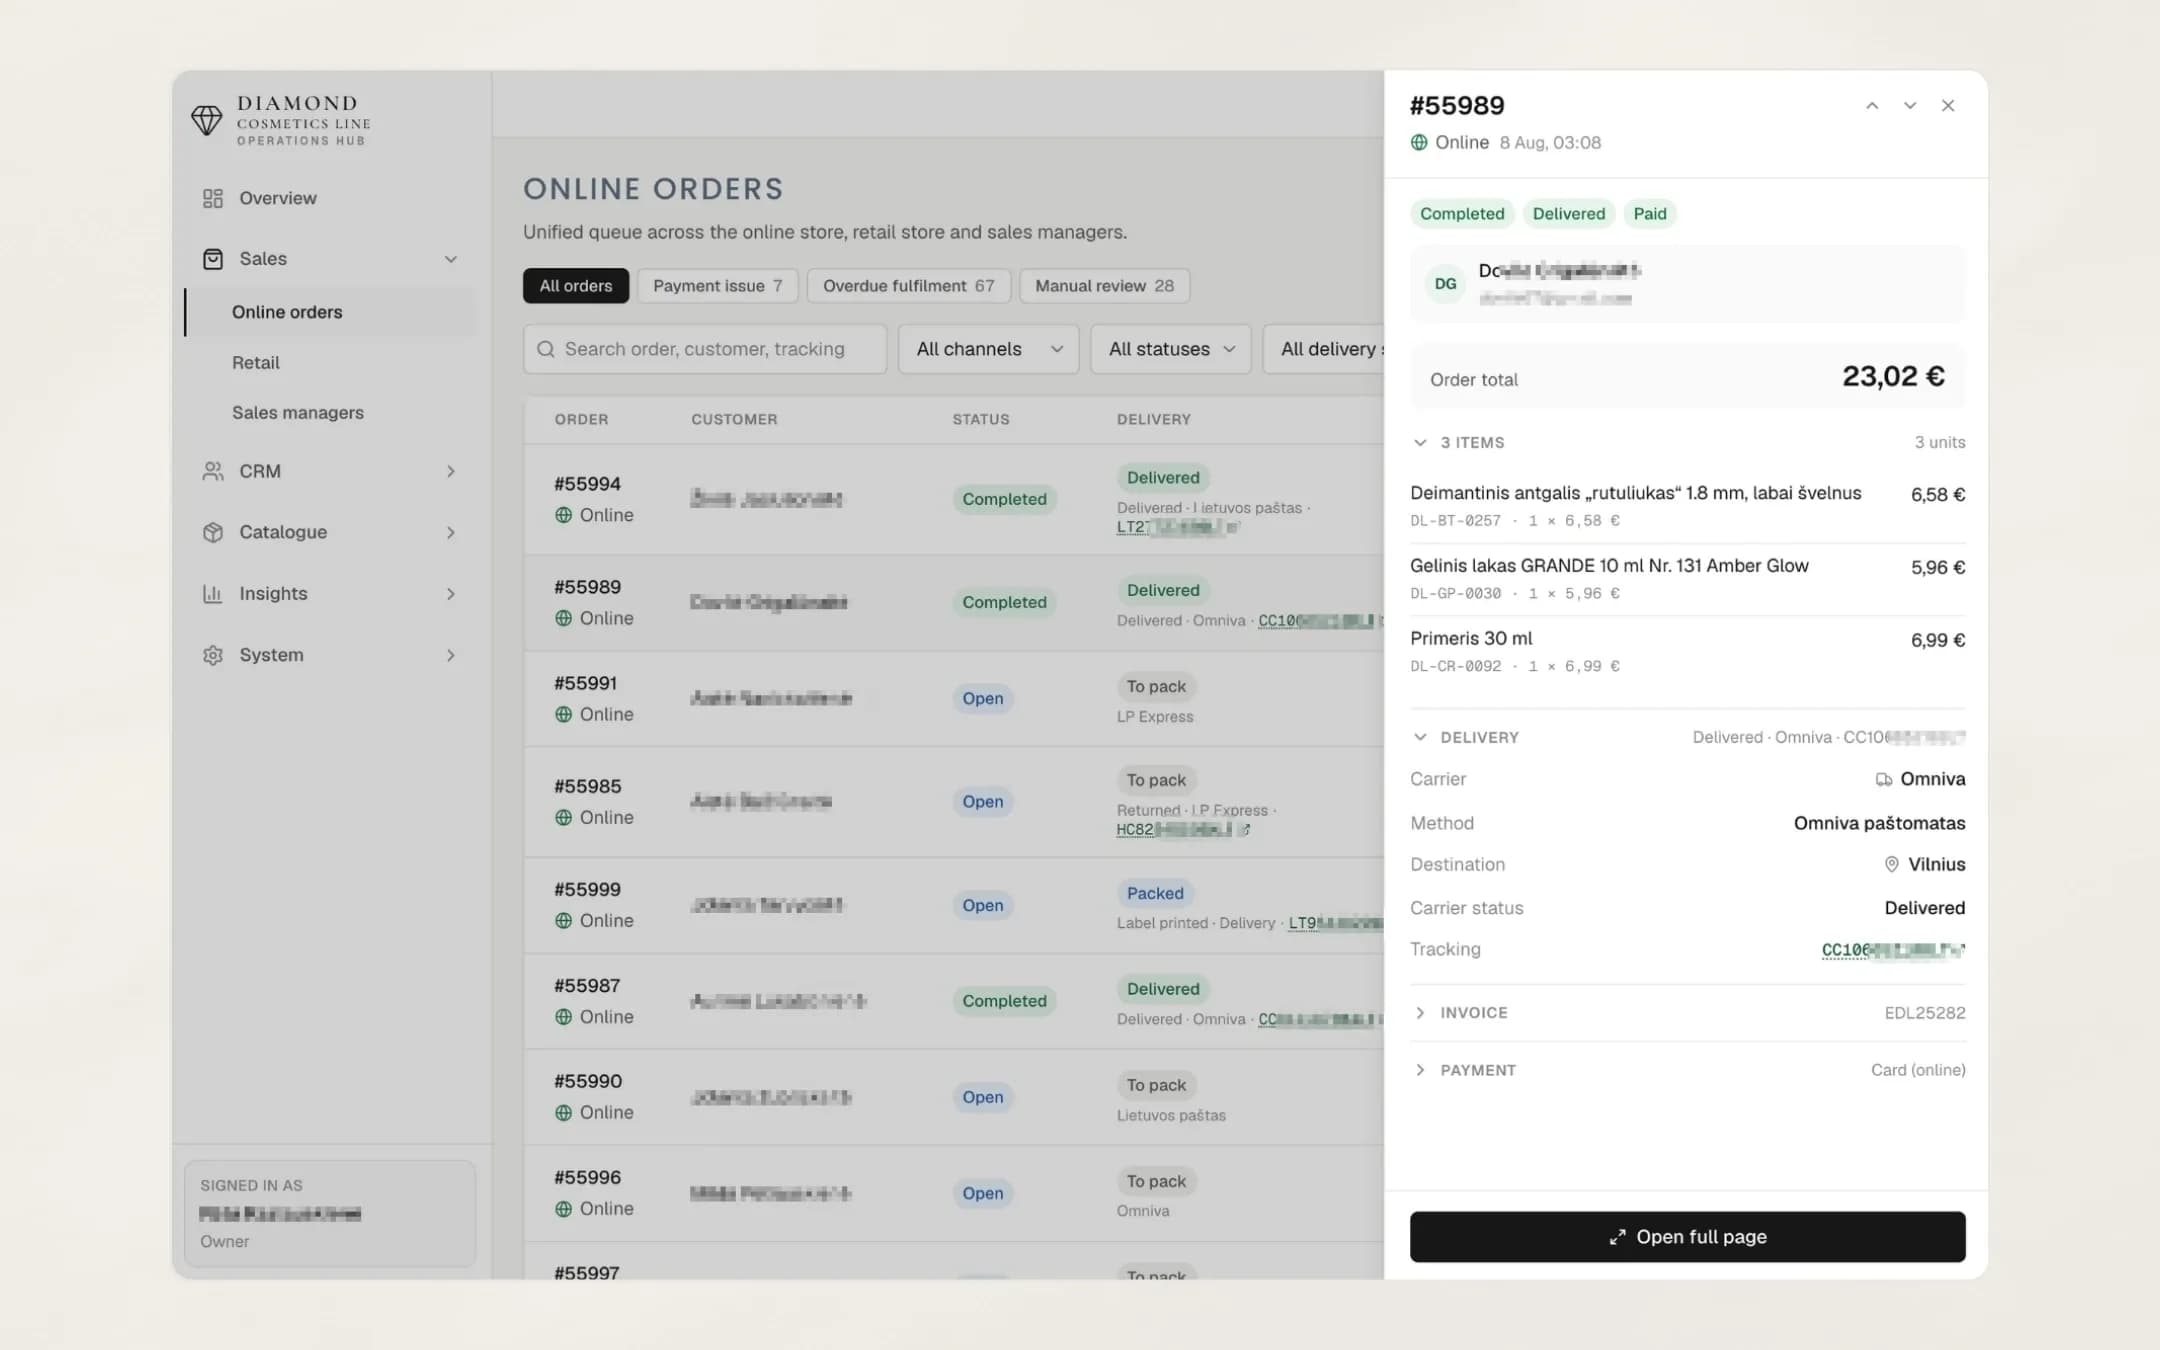Click the search order, customer, tracking field
The image size is (2160, 1350).
(705, 349)
